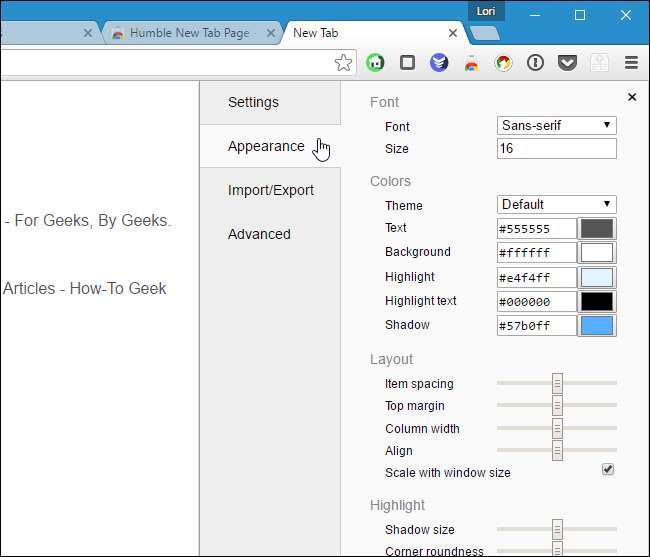This screenshot has width=650, height=557.
Task: Click the multicolor Chrome-style extension icon
Action: 503,63
